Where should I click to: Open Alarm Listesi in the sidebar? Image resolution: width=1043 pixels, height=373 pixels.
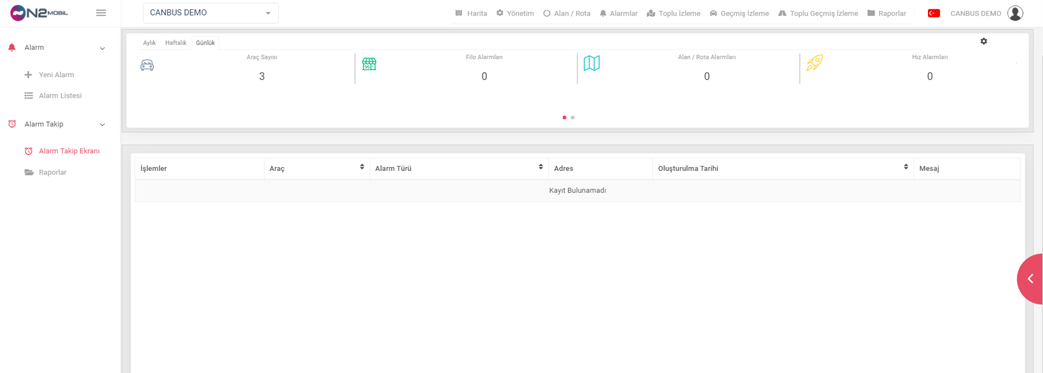pos(61,96)
